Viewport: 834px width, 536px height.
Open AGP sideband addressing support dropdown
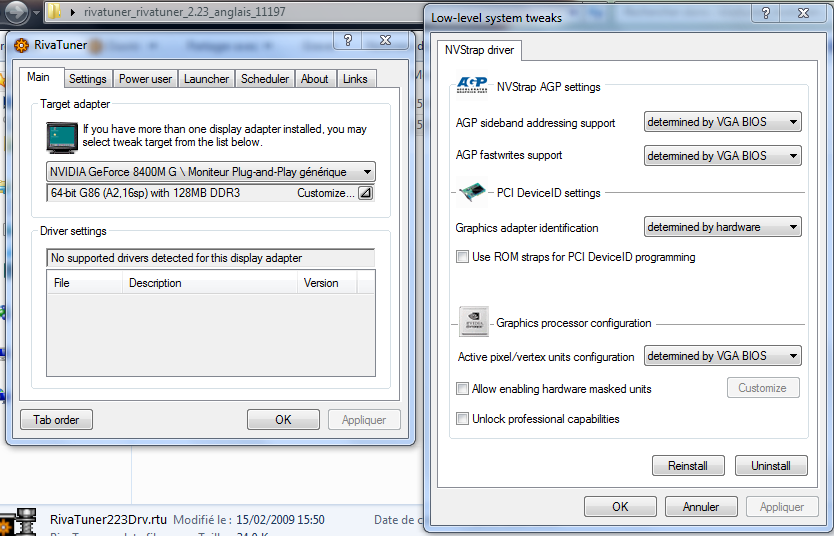(722, 123)
